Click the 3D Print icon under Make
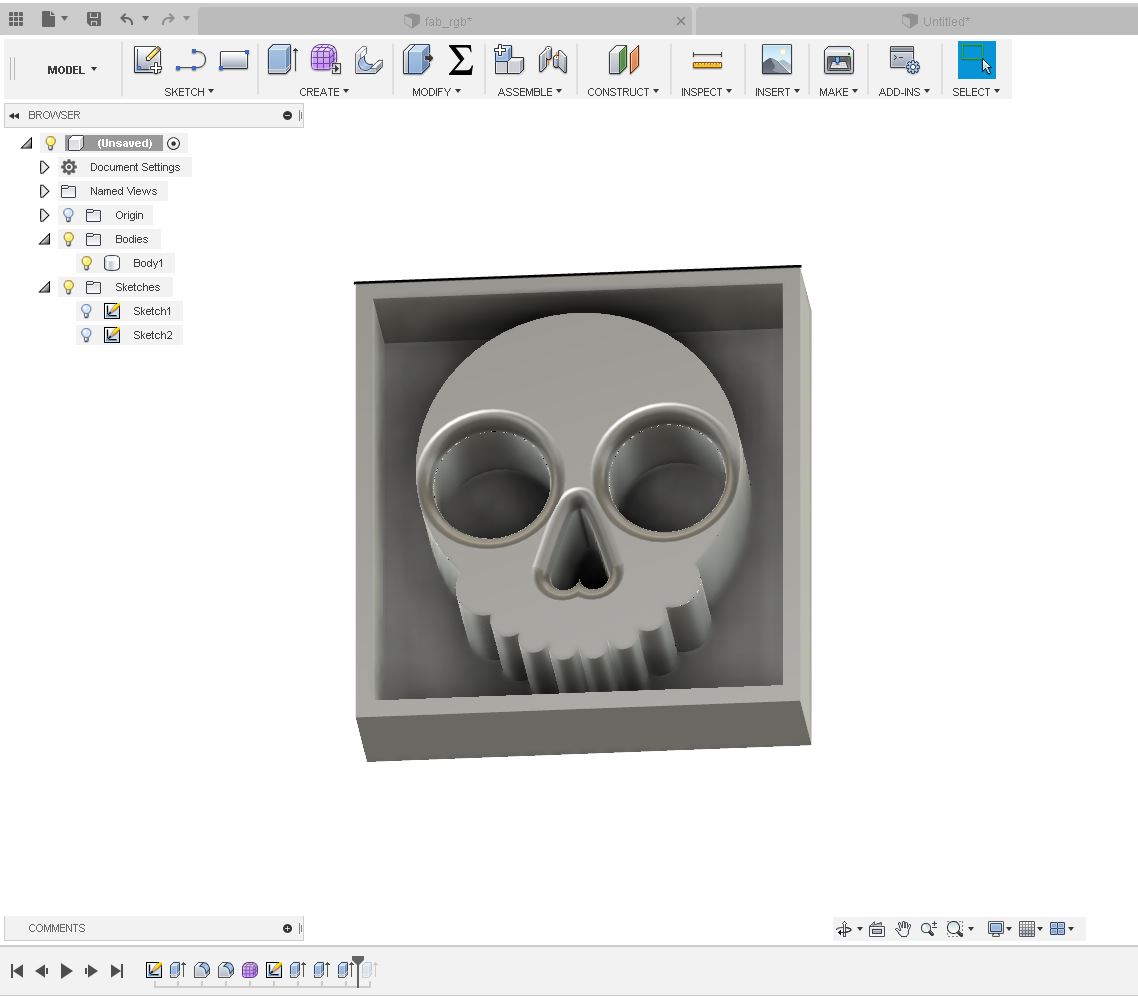 838,61
